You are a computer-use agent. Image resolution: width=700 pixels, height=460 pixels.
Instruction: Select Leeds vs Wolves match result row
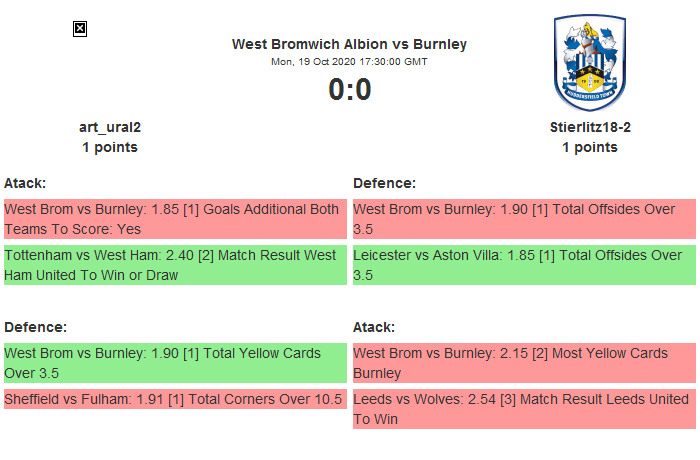[x=524, y=409]
